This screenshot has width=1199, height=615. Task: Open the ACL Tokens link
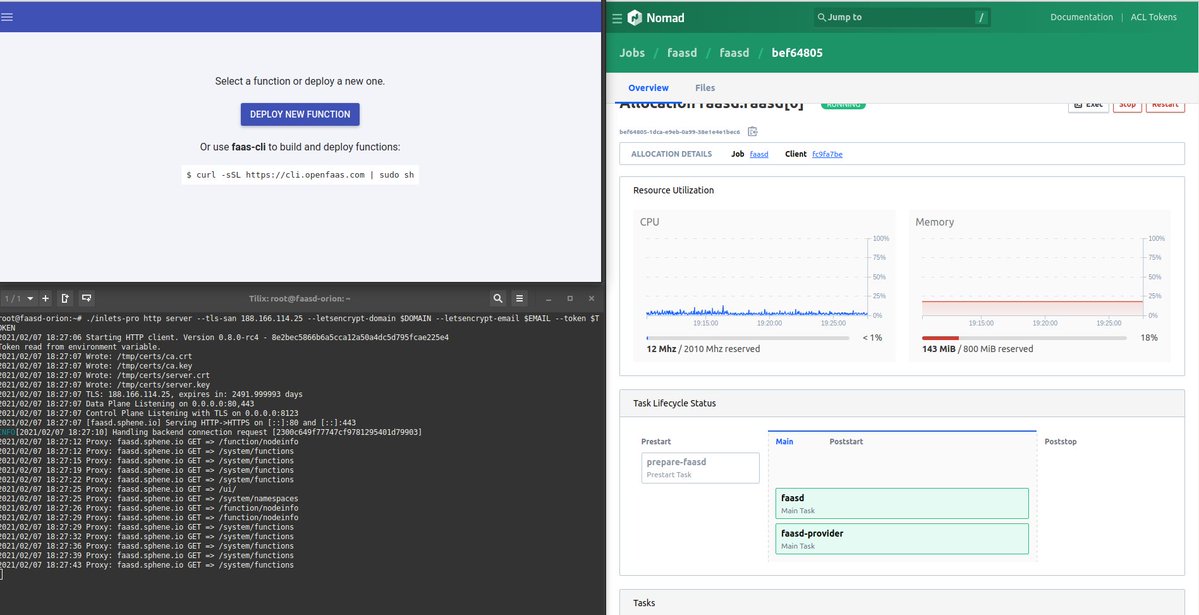click(x=1154, y=17)
